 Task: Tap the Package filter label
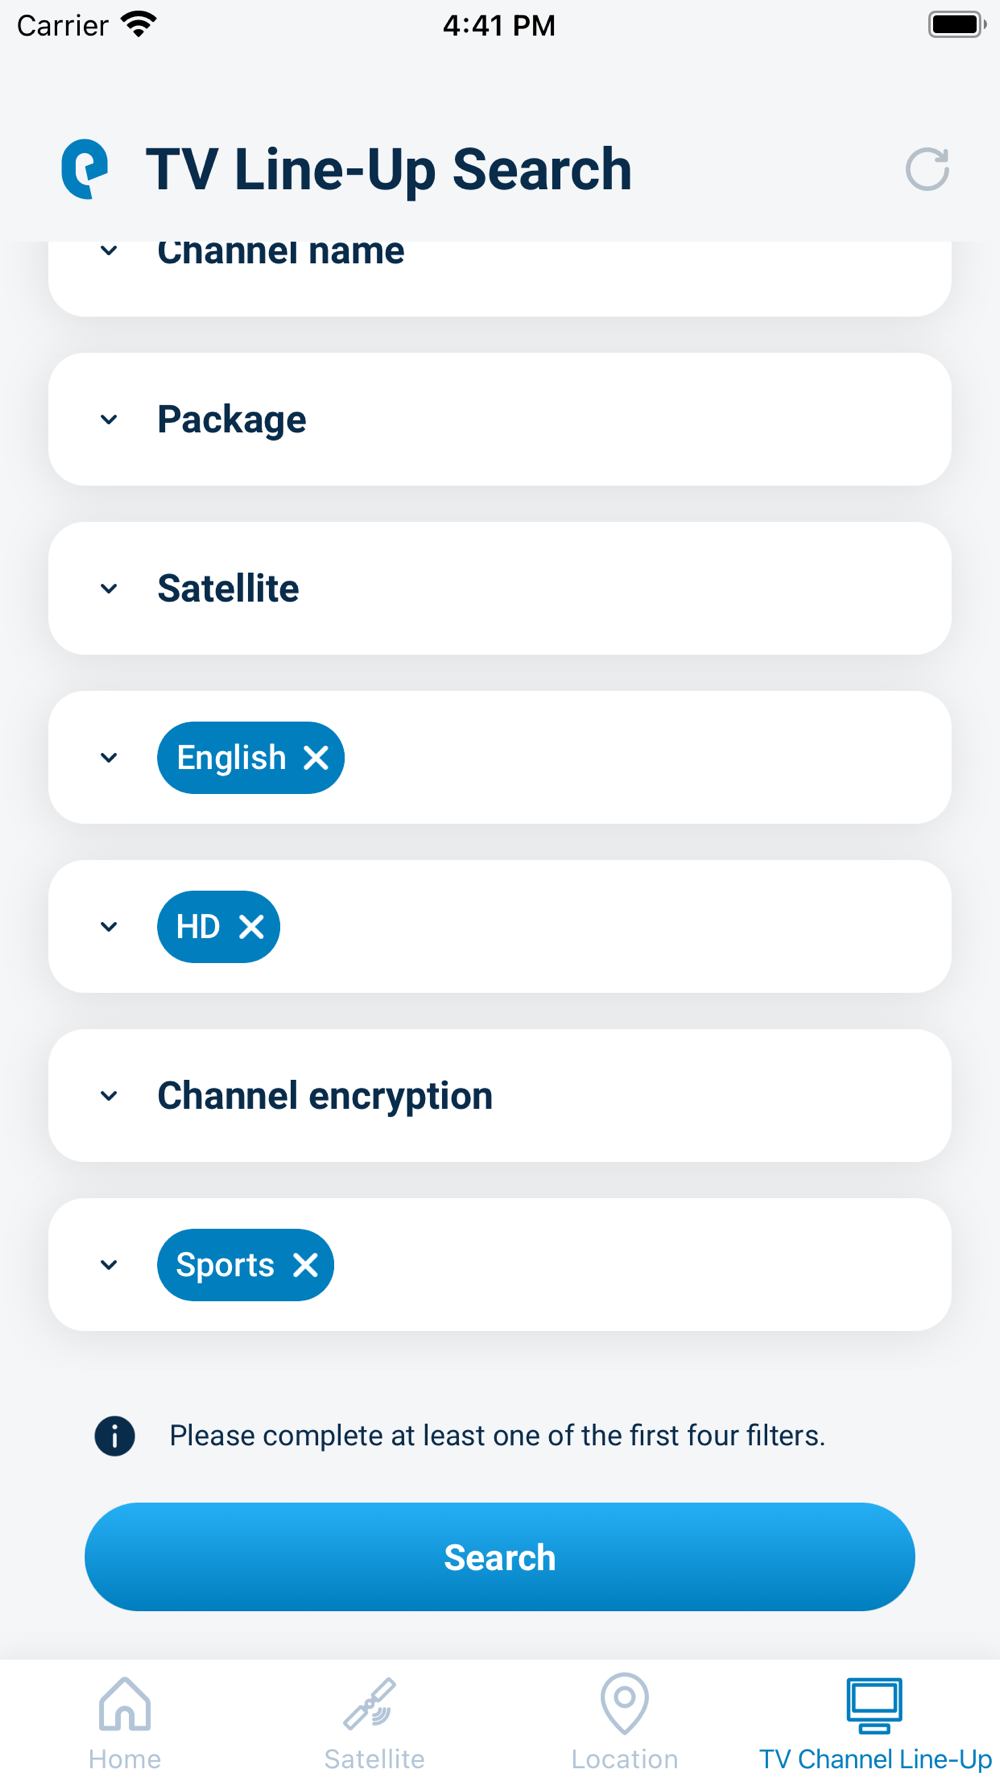tap(232, 420)
